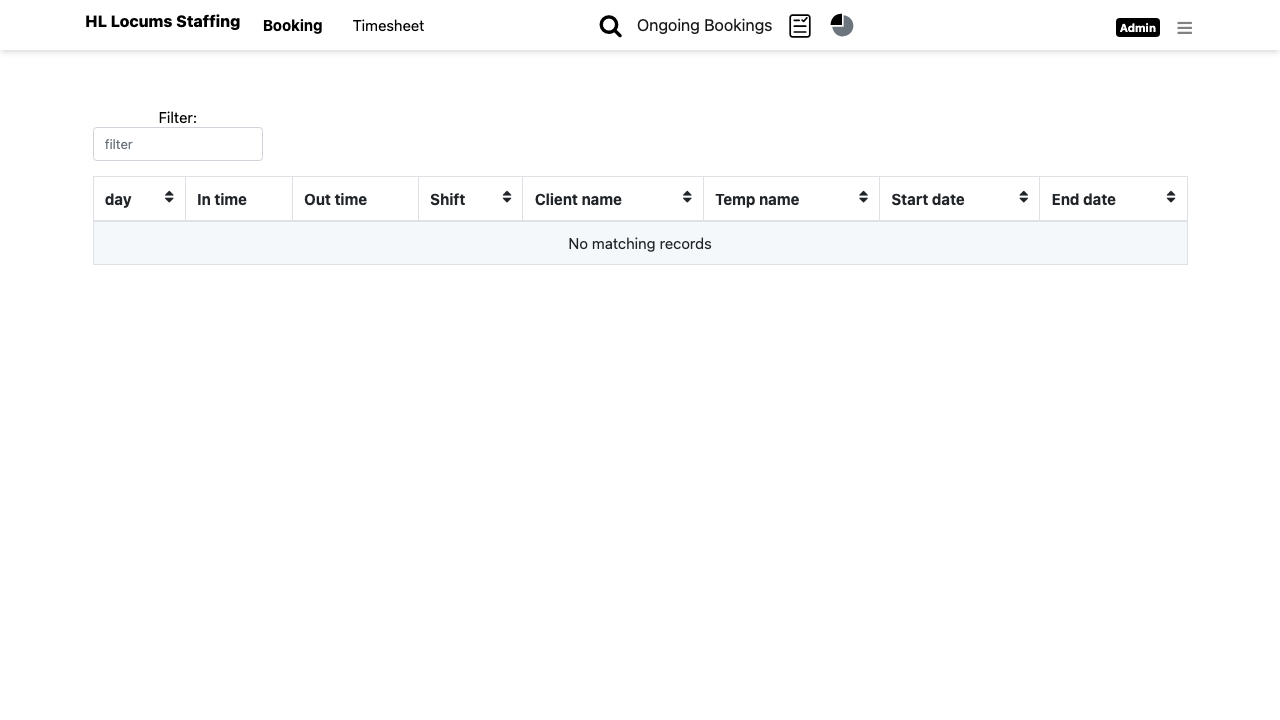1280x720 pixels.
Task: Click the No matching records message
Action: point(640,244)
